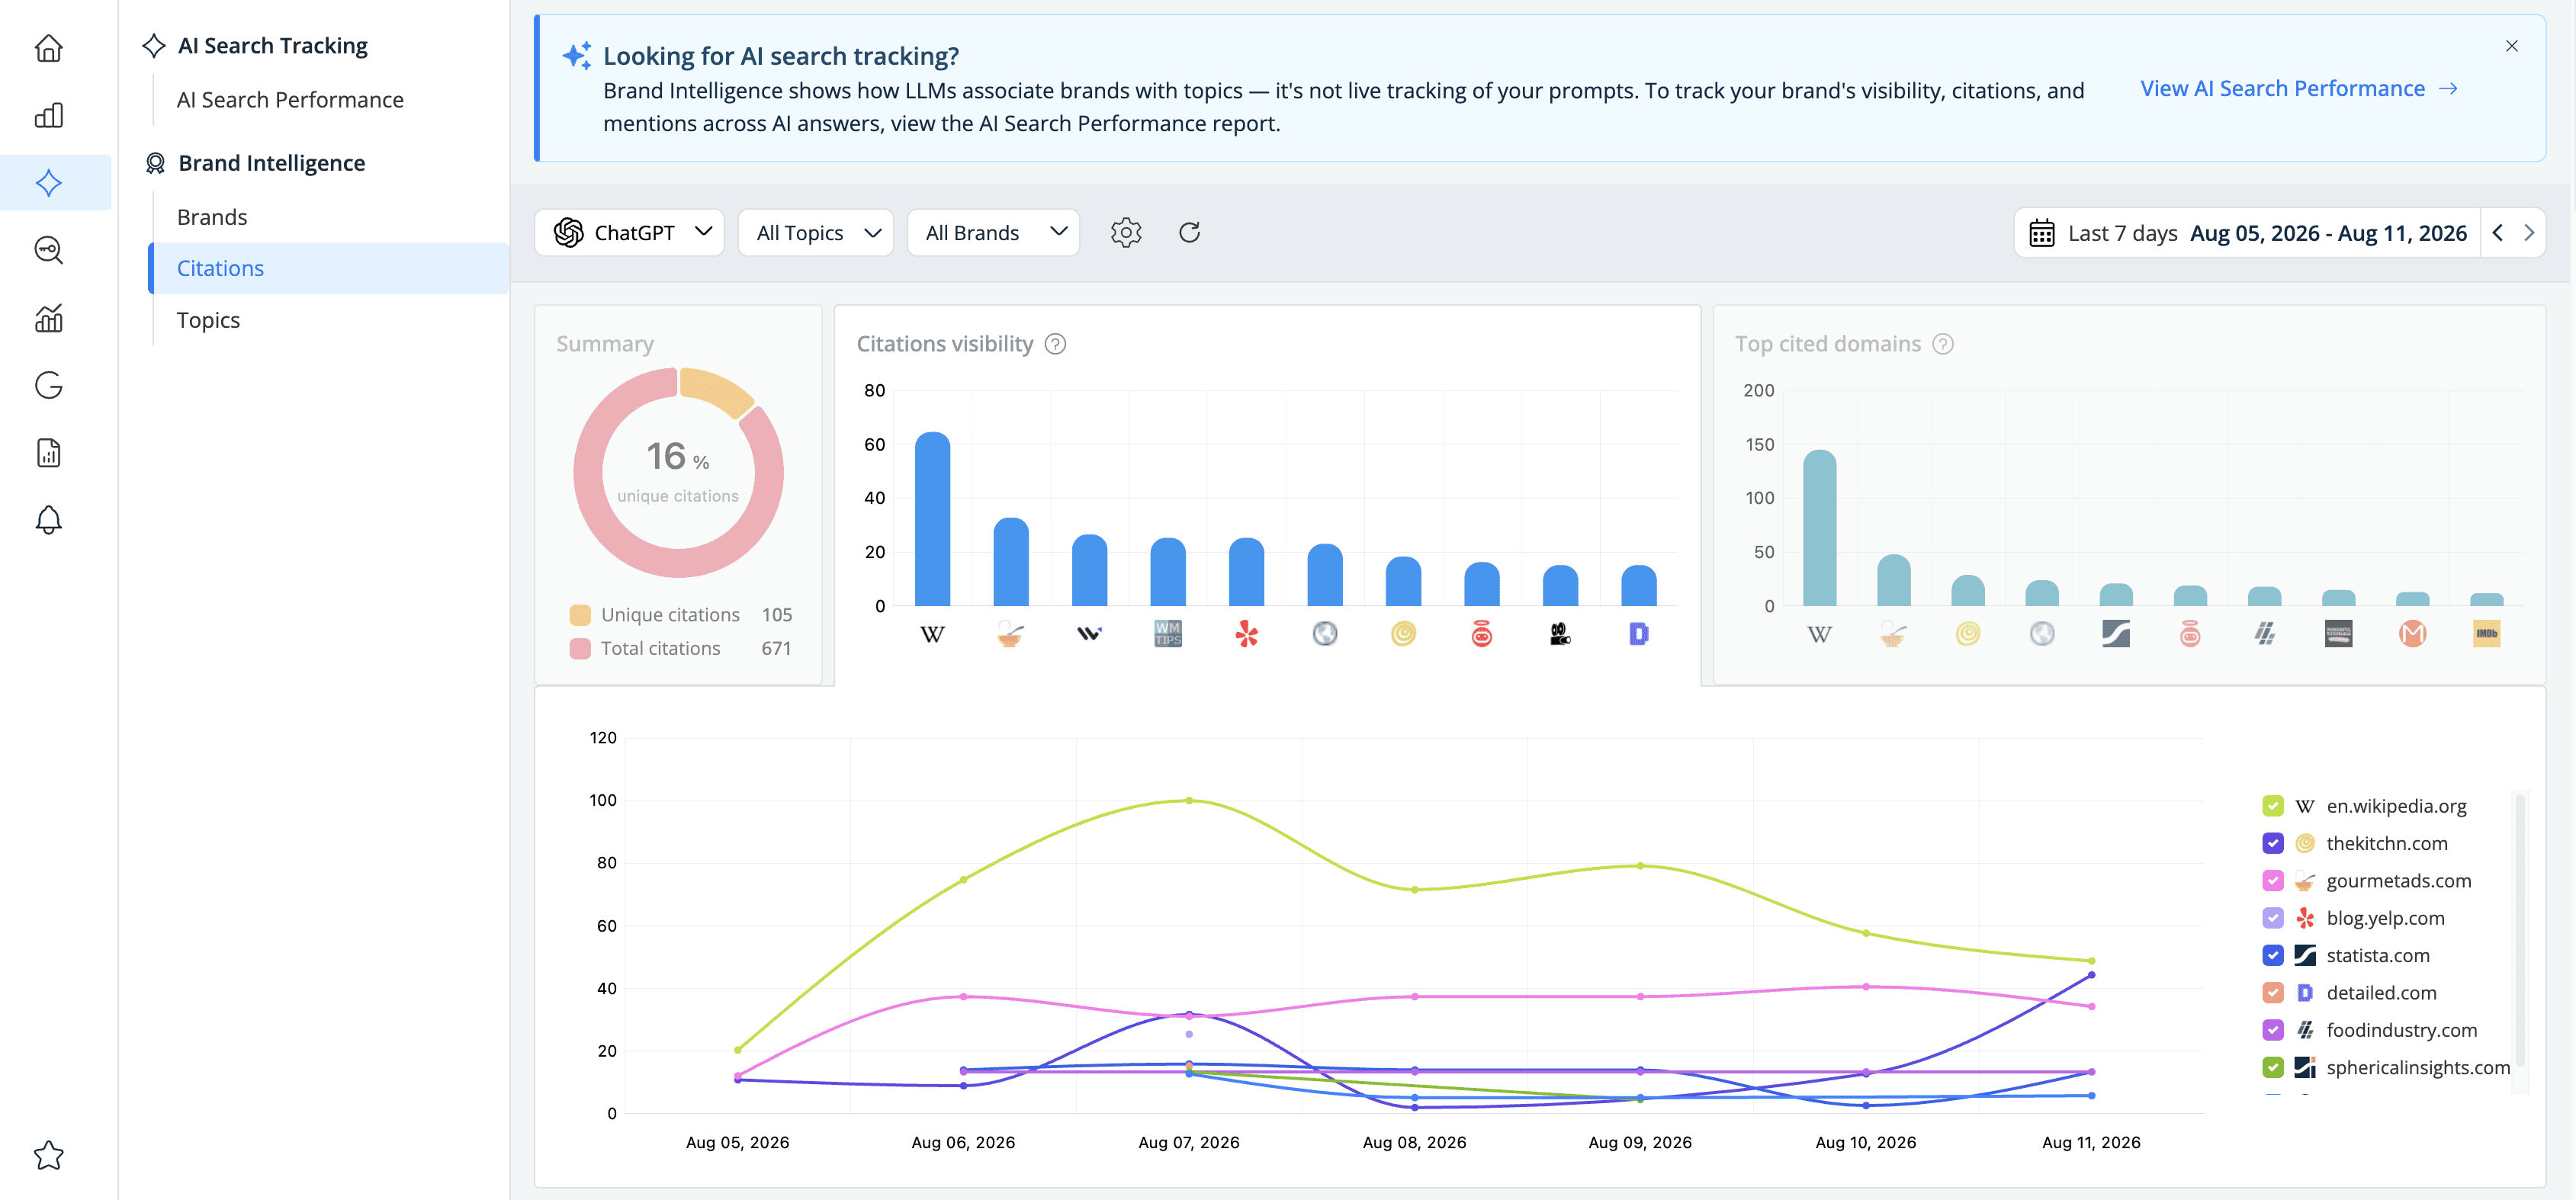Click the tallest bar in Top cited domains

point(1819,528)
